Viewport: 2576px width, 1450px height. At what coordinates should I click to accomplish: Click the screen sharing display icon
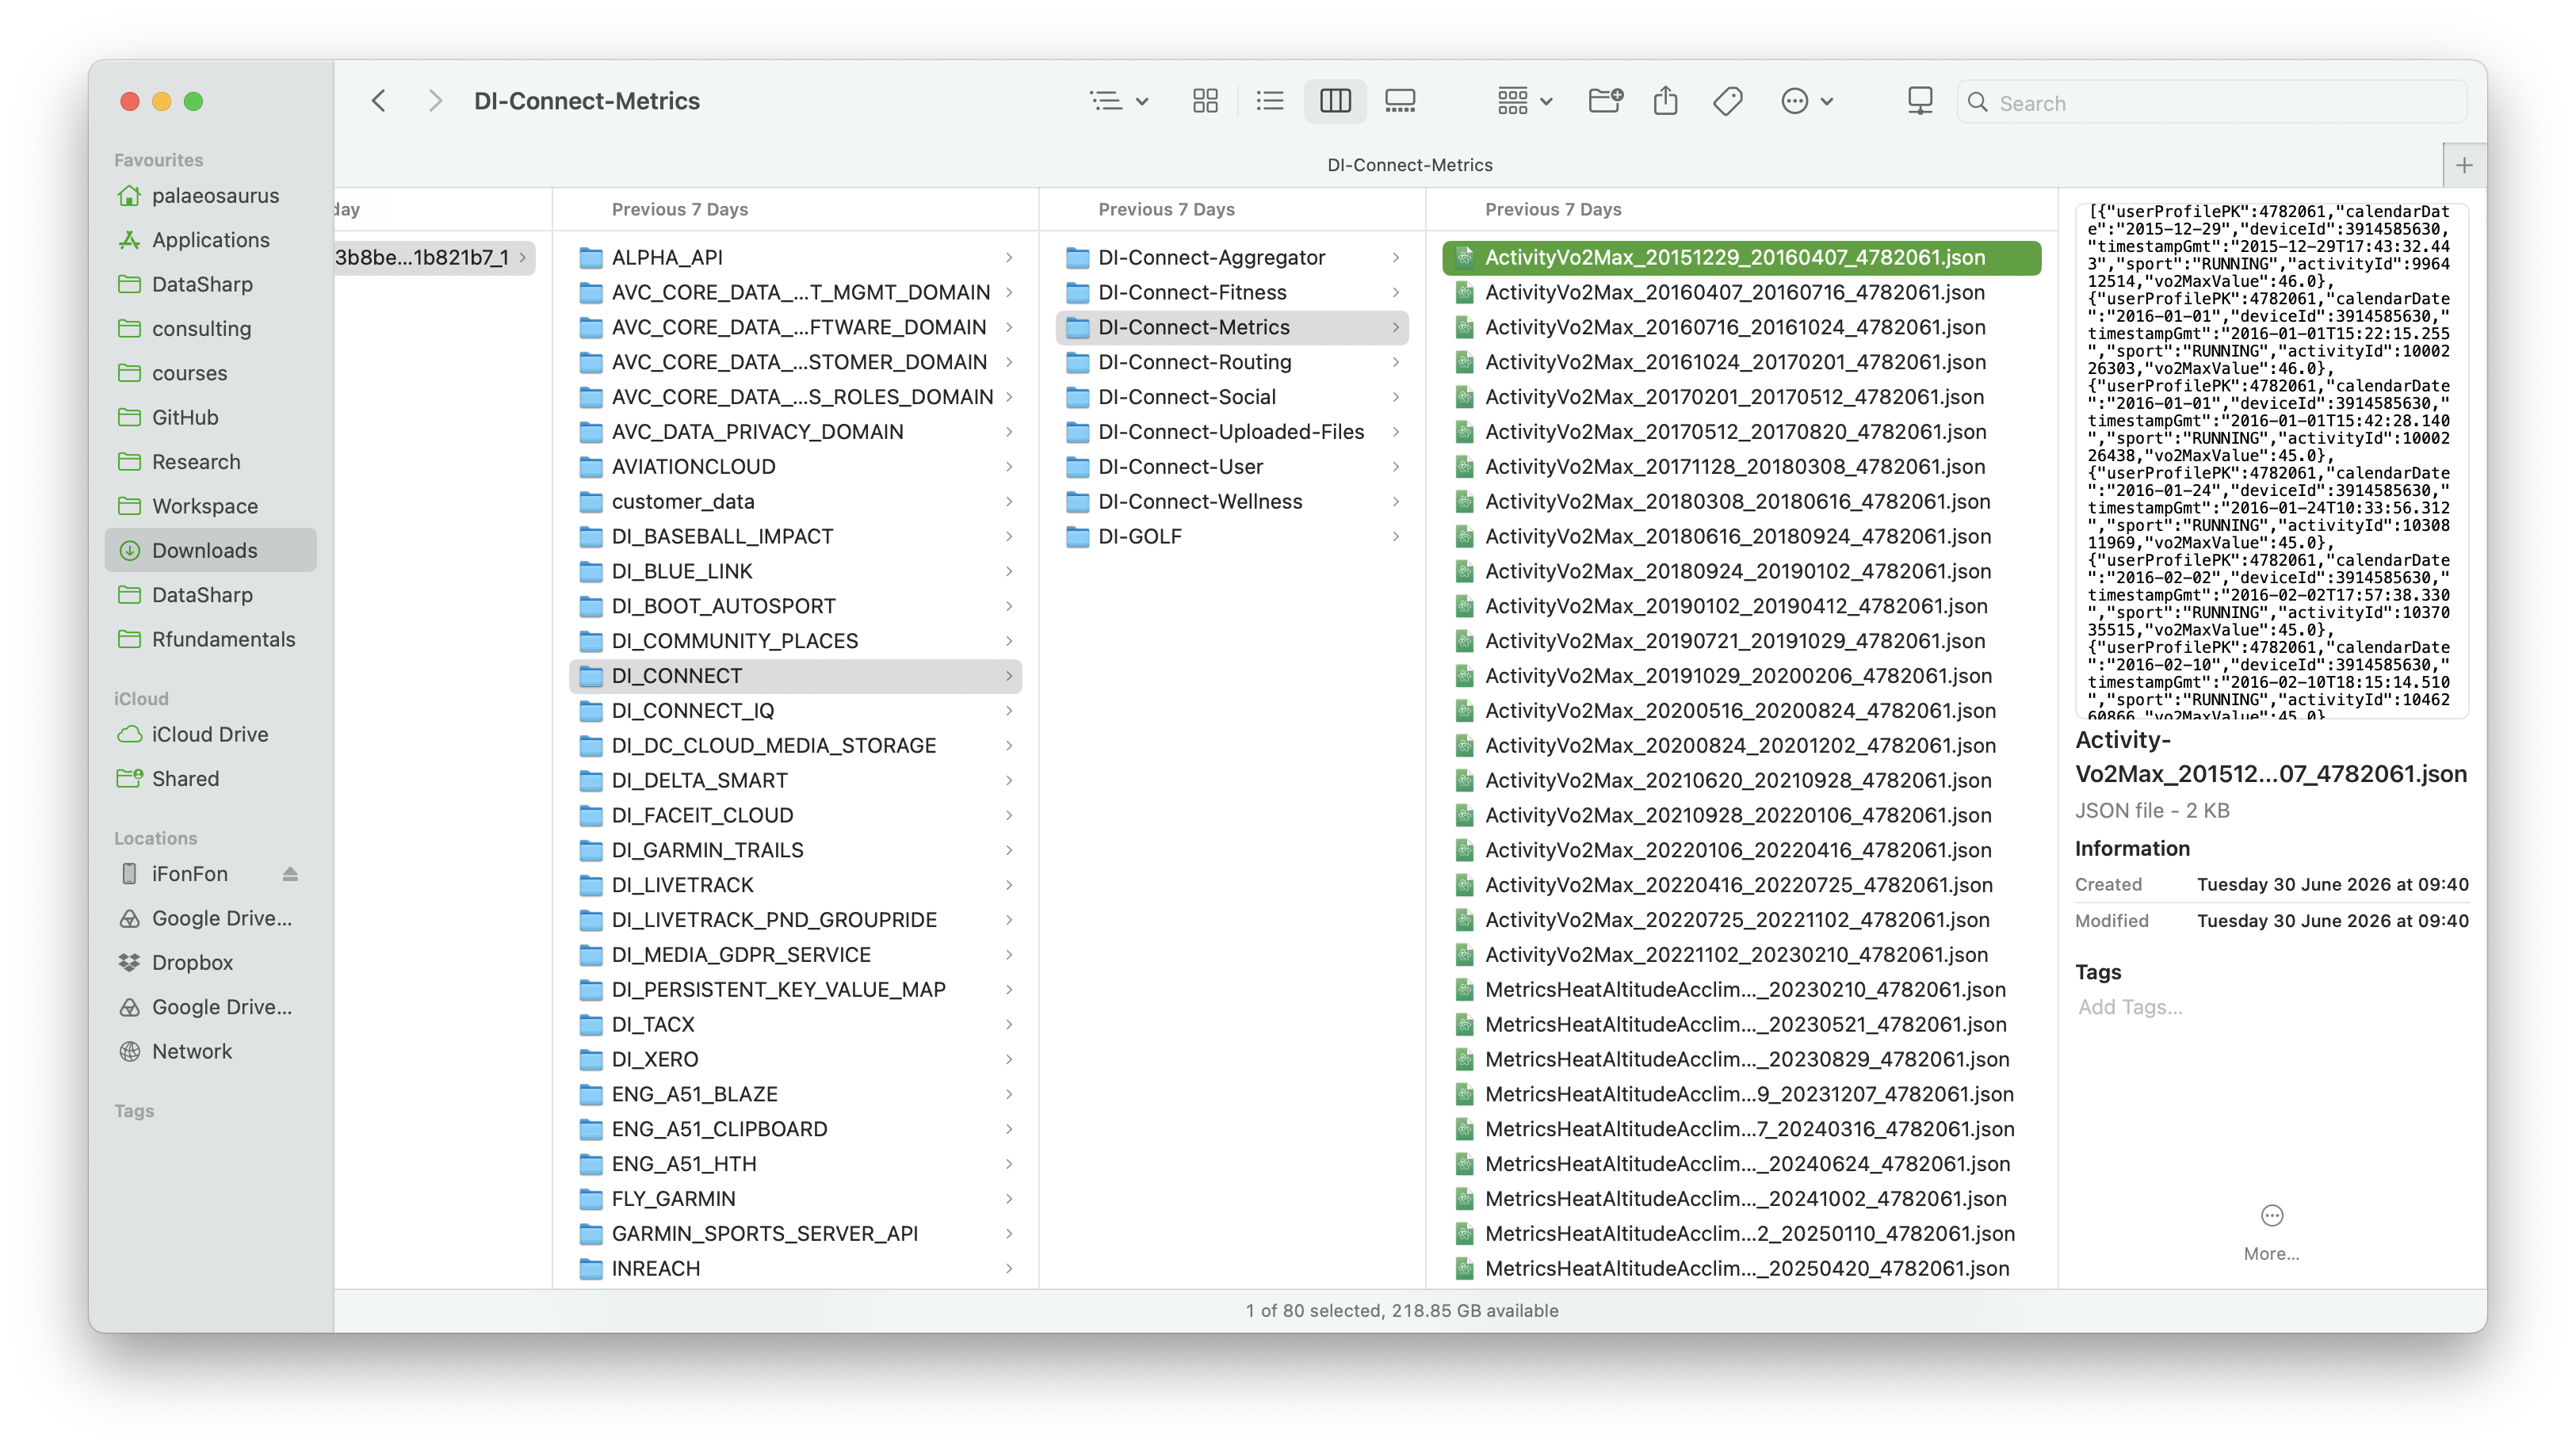(1919, 101)
